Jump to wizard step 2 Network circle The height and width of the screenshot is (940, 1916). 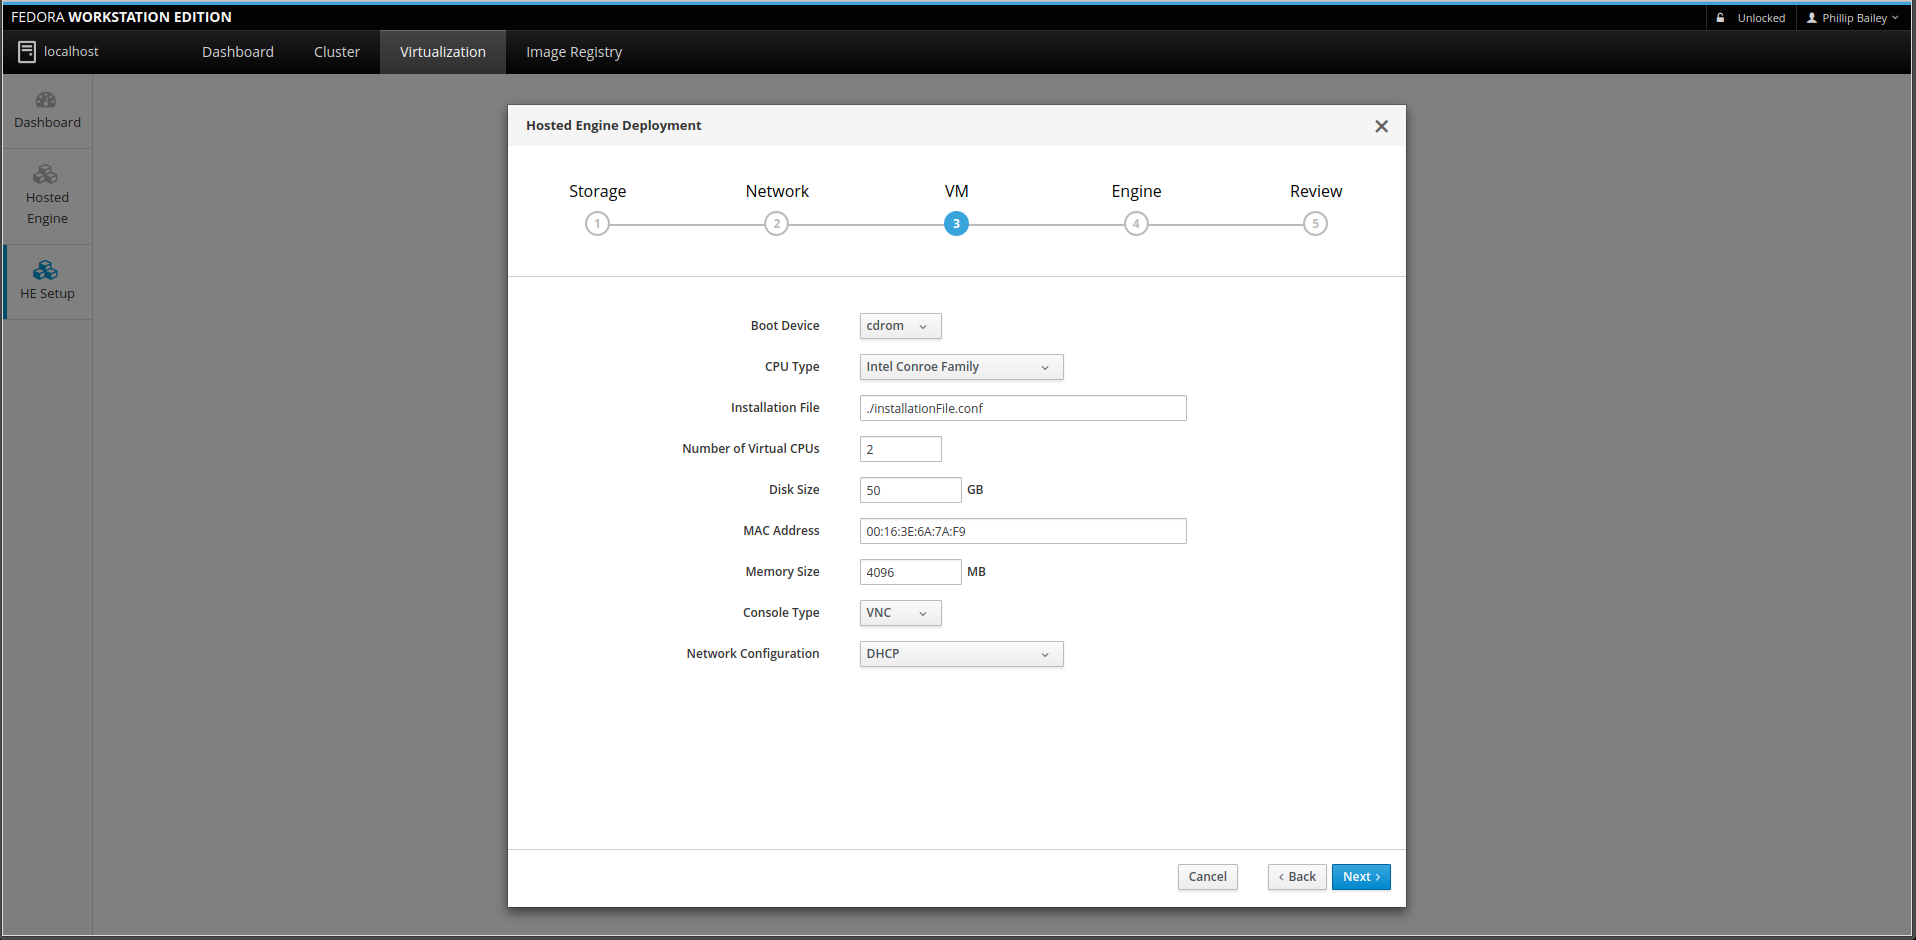click(x=777, y=224)
